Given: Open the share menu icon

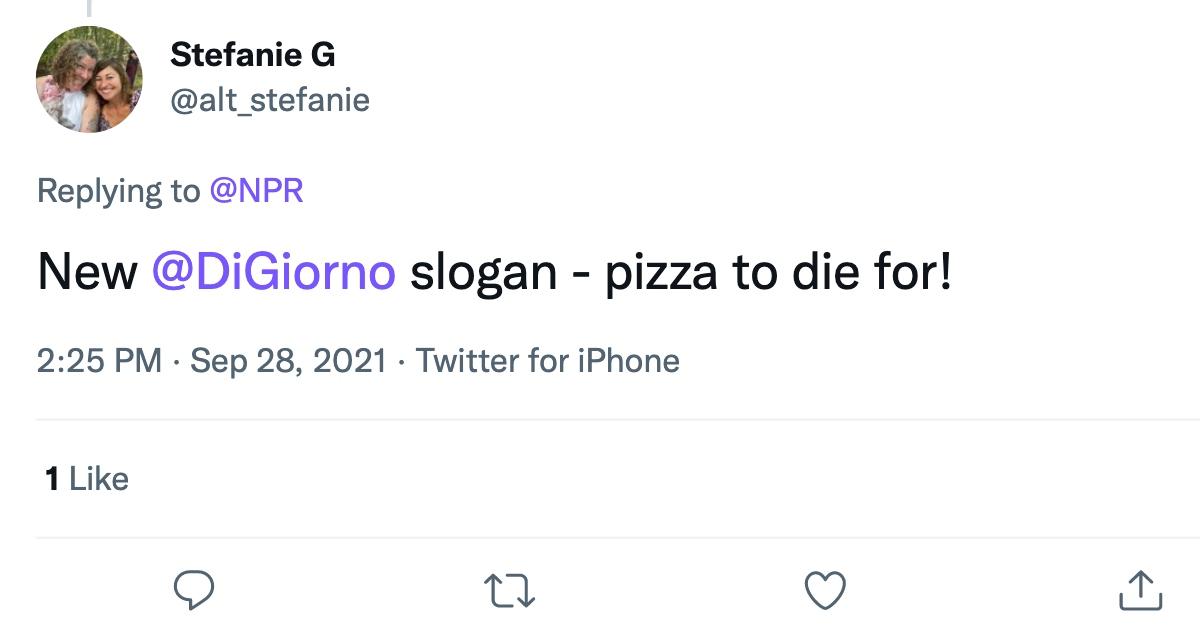Looking at the screenshot, I should [x=1140, y=589].
